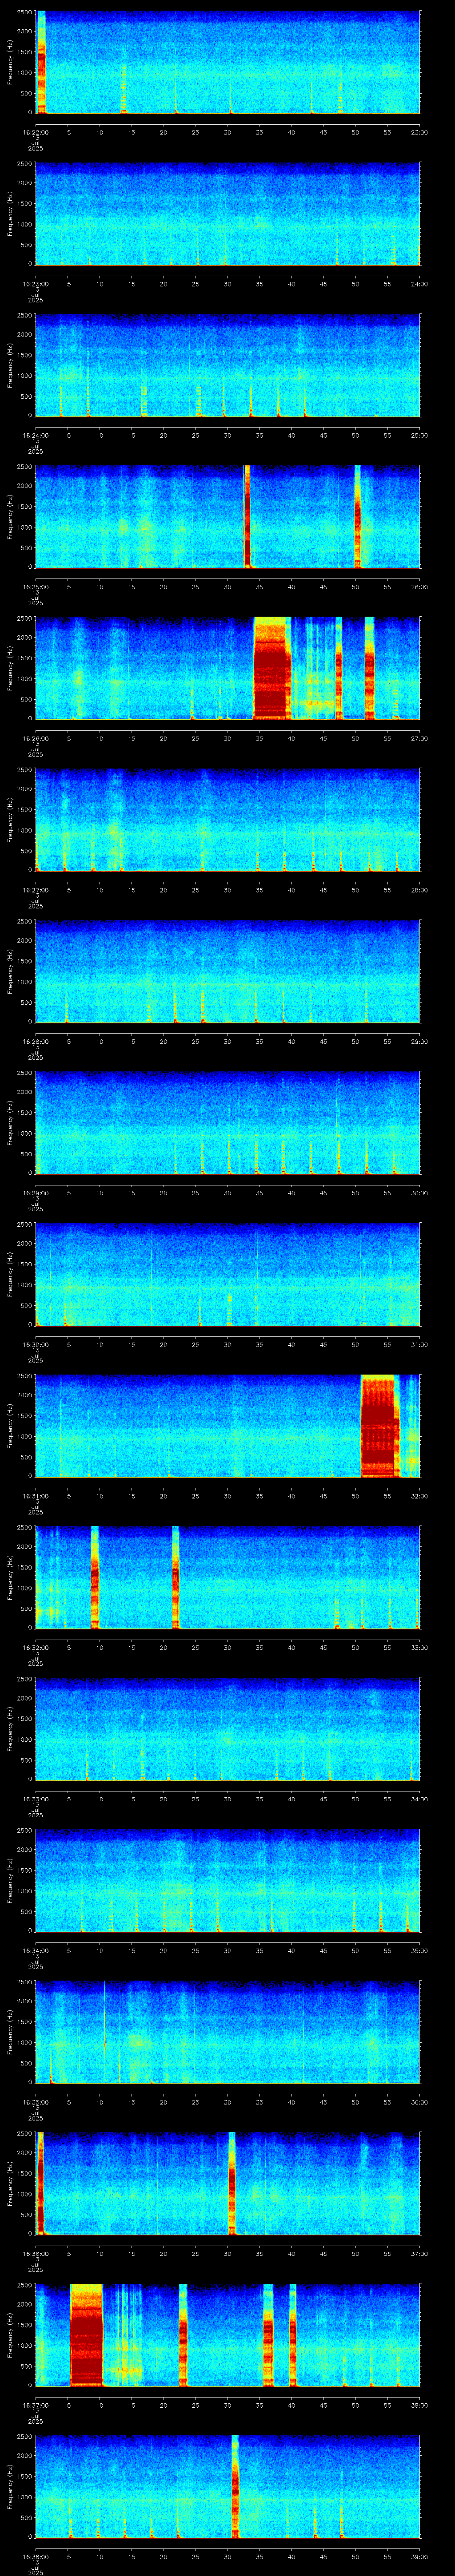Select the wide red event at 35 seconds in 16:26 panel
The width and height of the screenshot is (455, 2576).
point(271,668)
